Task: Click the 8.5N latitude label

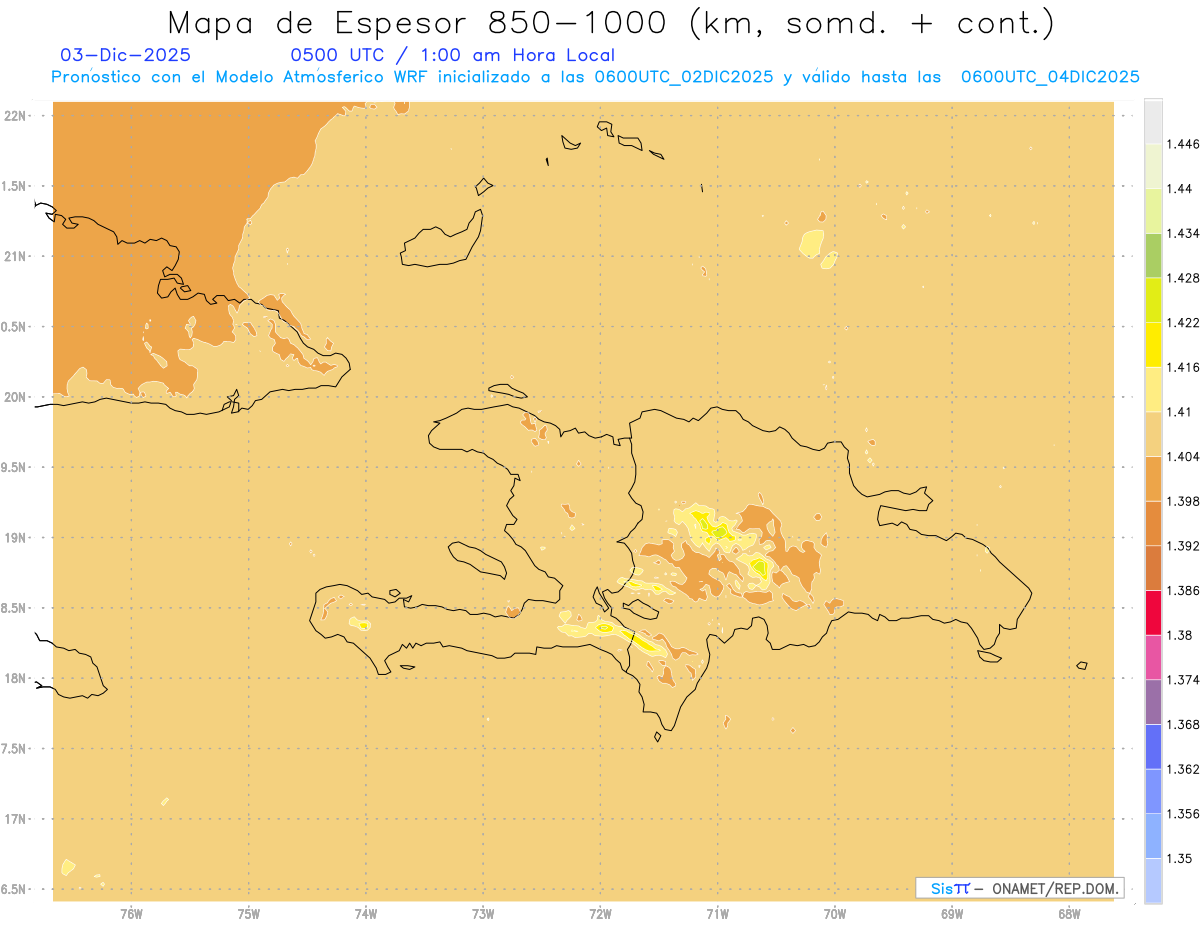Action: [x=15, y=608]
